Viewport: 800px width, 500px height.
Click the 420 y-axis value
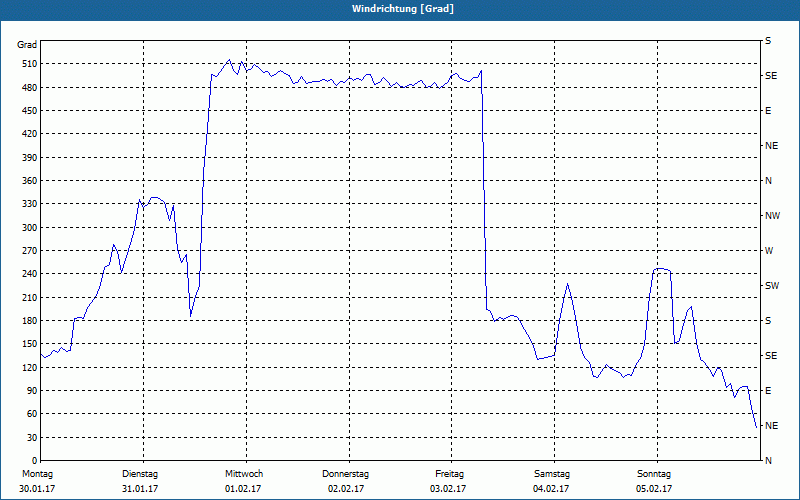[x=30, y=134]
